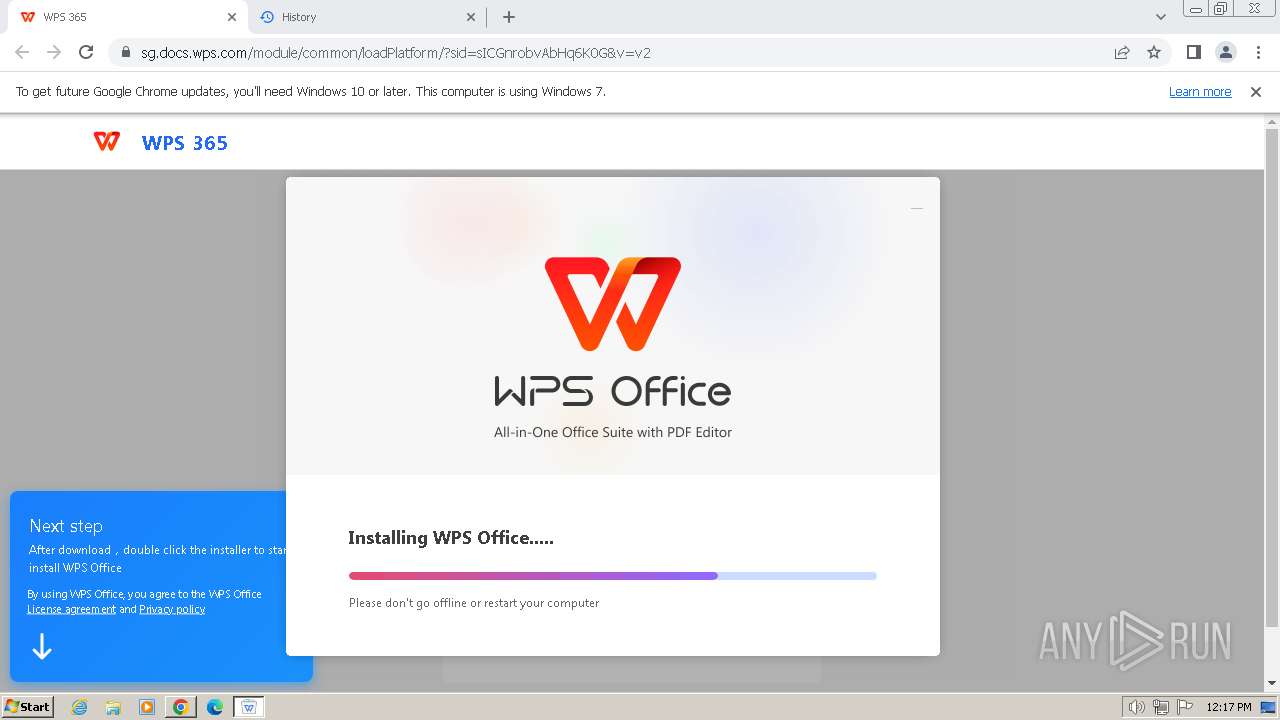Image resolution: width=1280 pixels, height=720 pixels.
Task: Go forward to next page
Action: tap(54, 52)
